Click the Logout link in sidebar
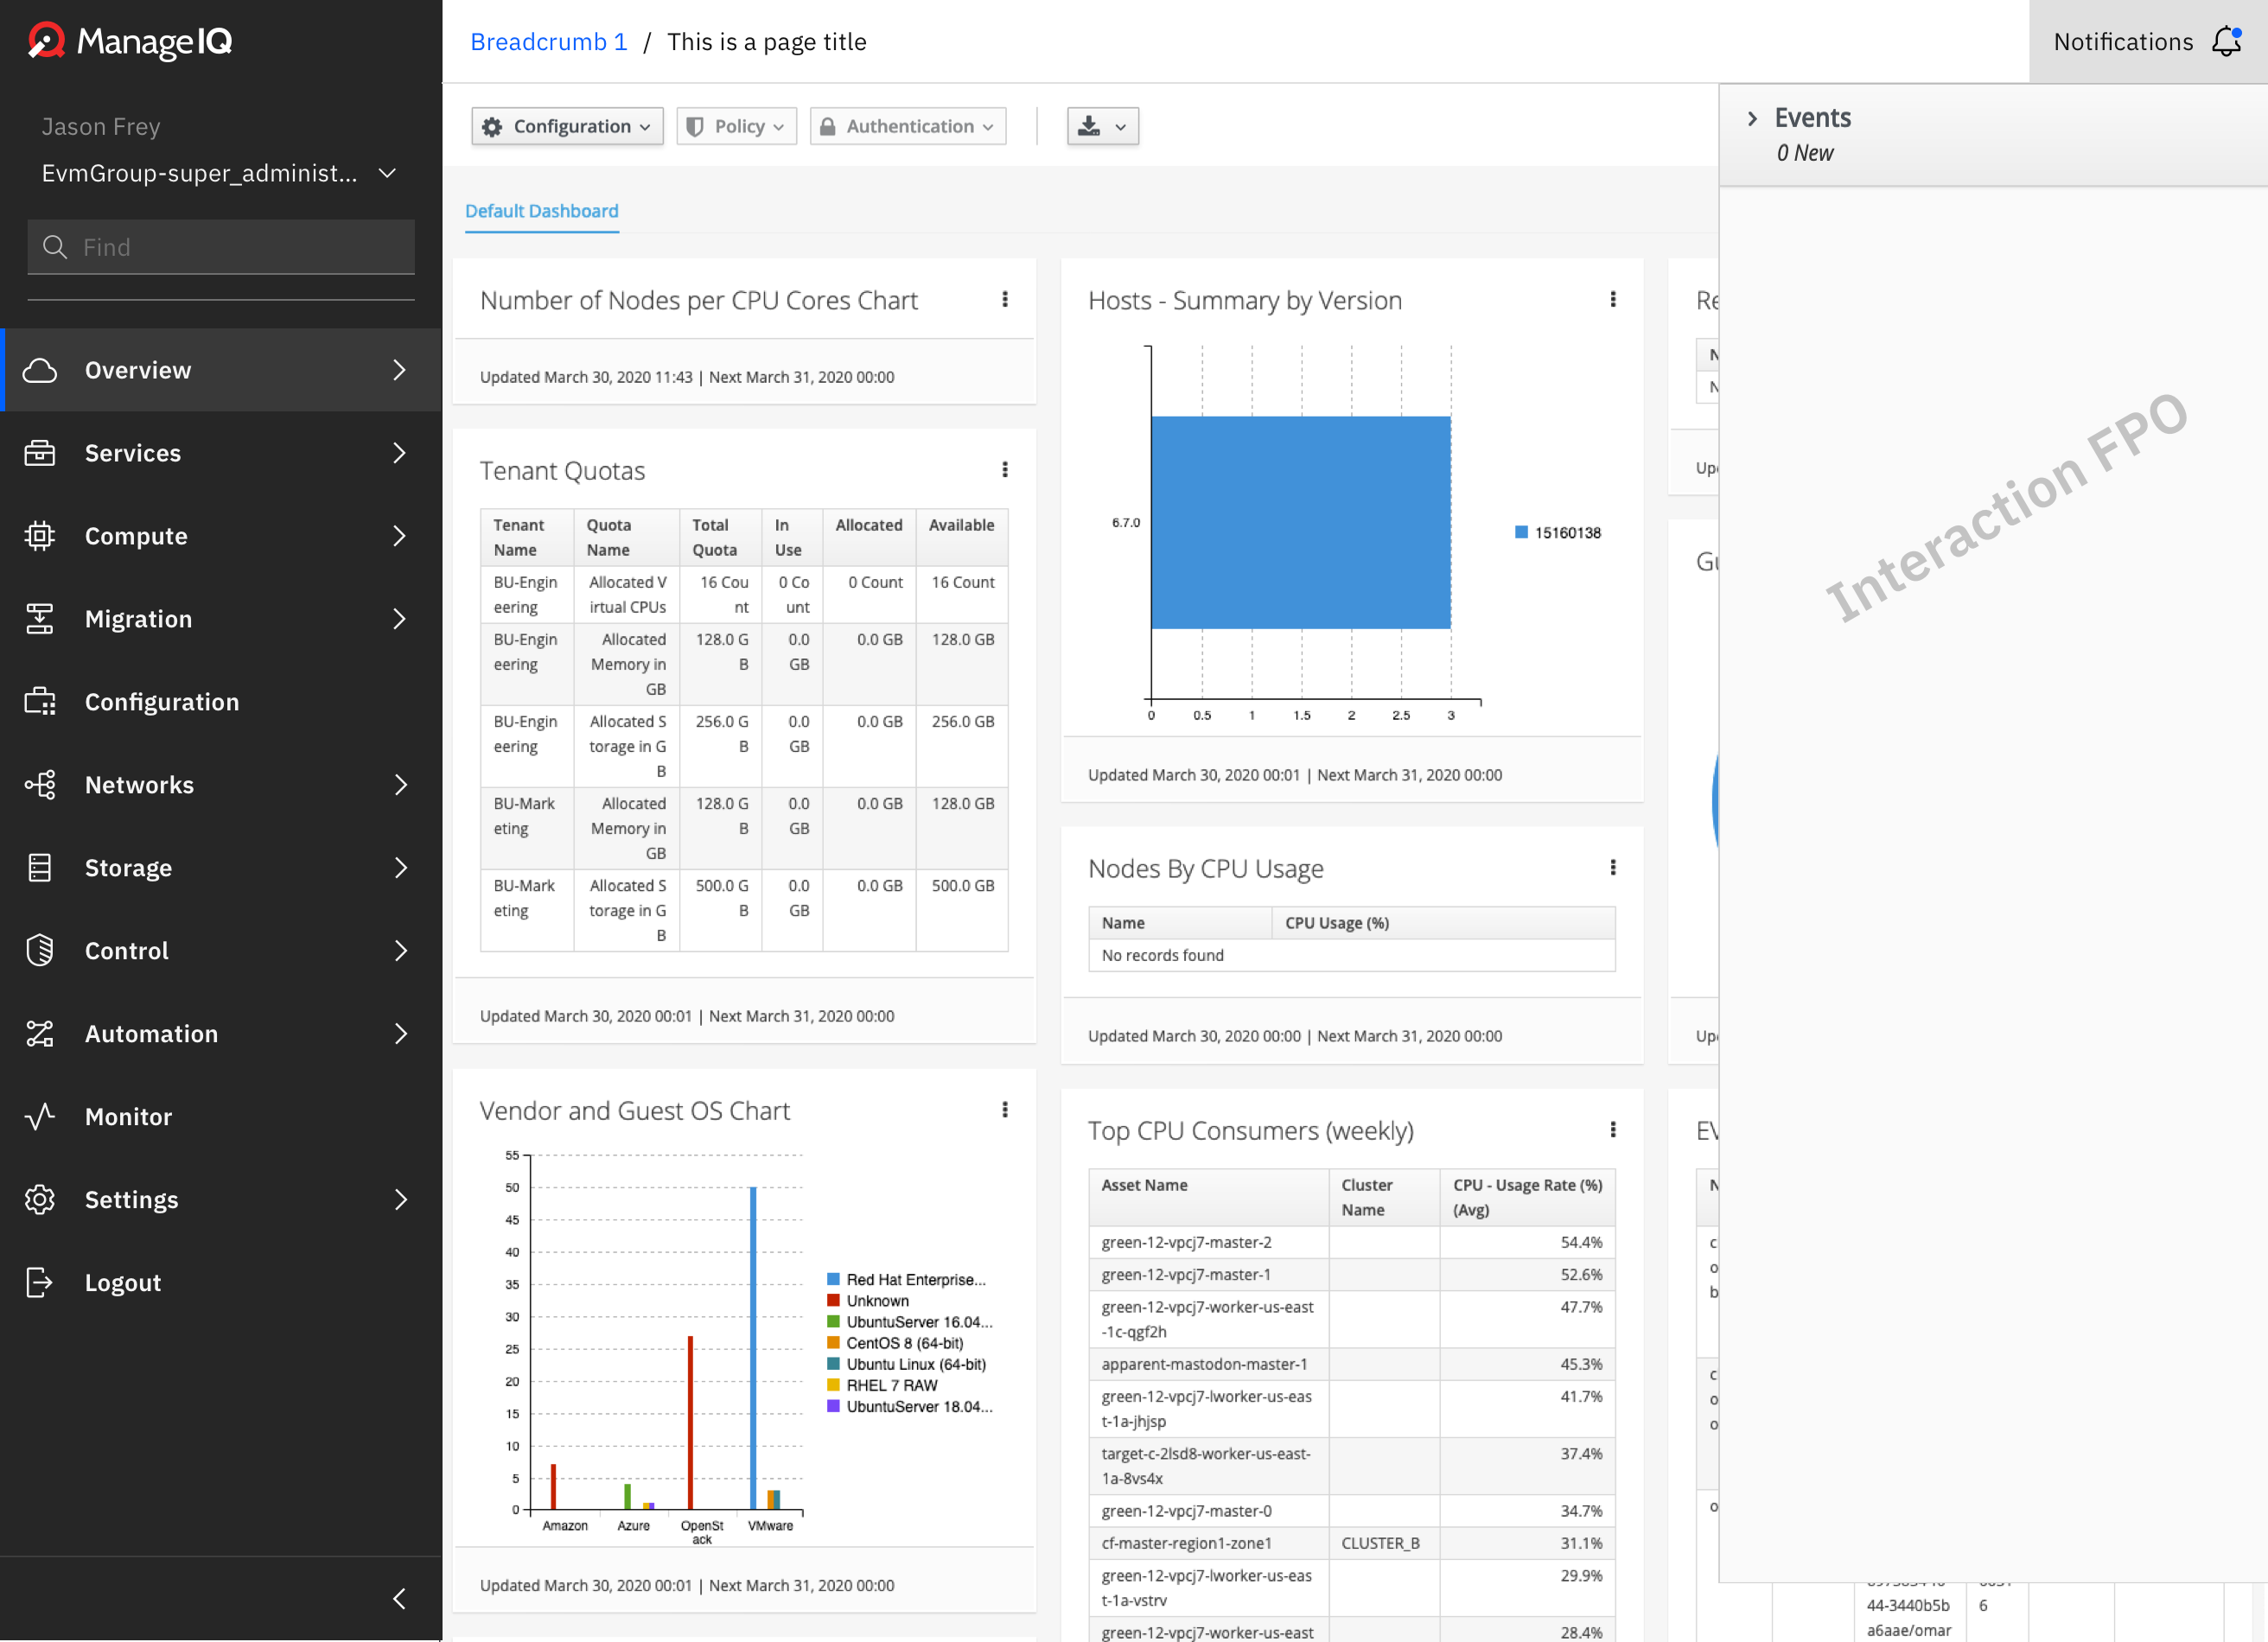The image size is (2268, 1642). [122, 1283]
